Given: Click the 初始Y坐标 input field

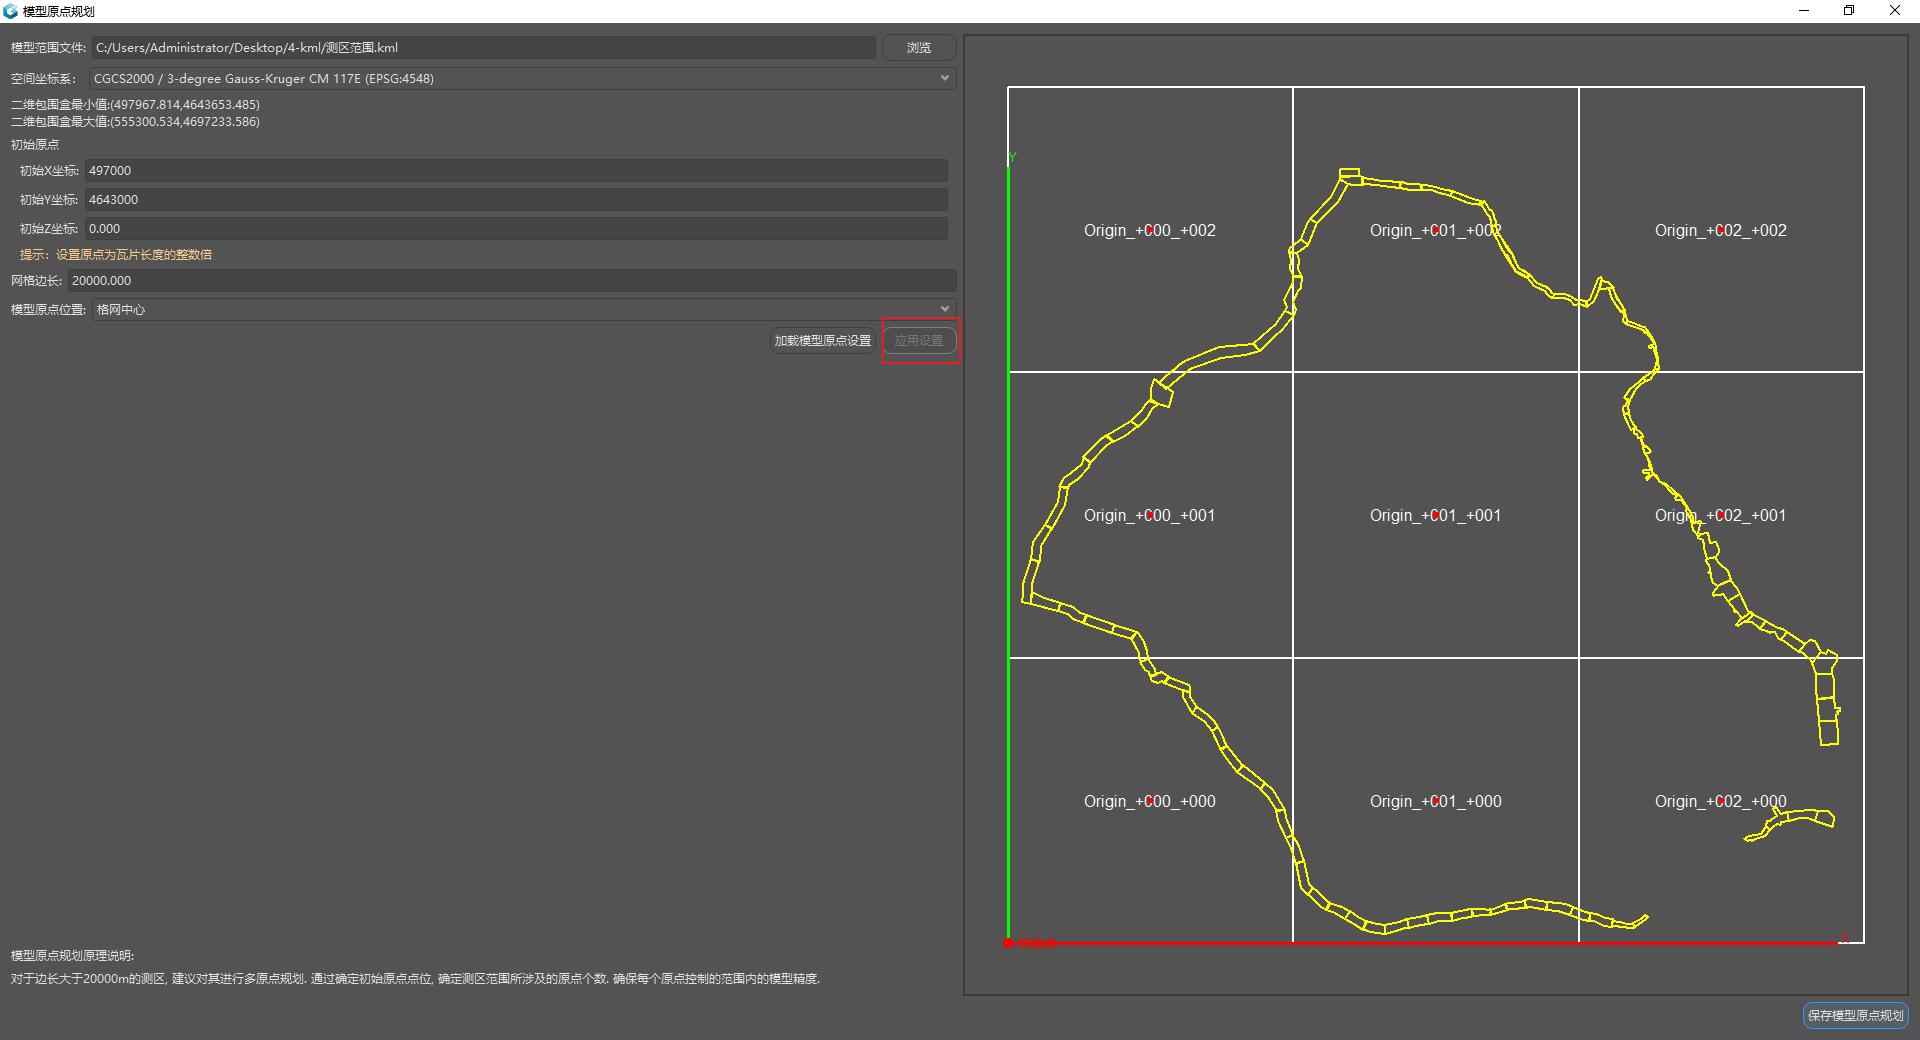Looking at the screenshot, I should pos(516,200).
